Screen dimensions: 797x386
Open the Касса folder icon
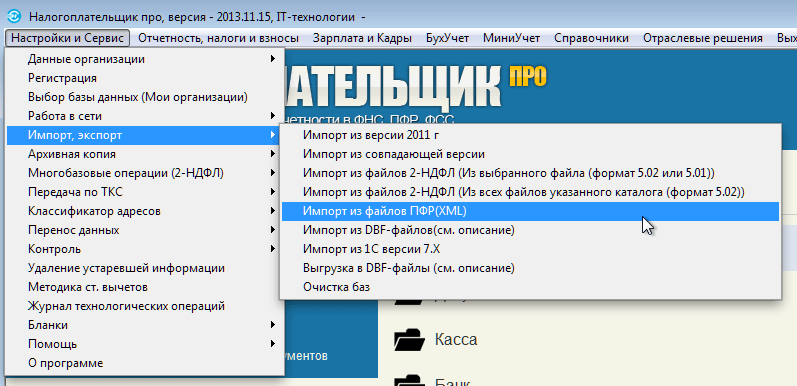pos(409,340)
